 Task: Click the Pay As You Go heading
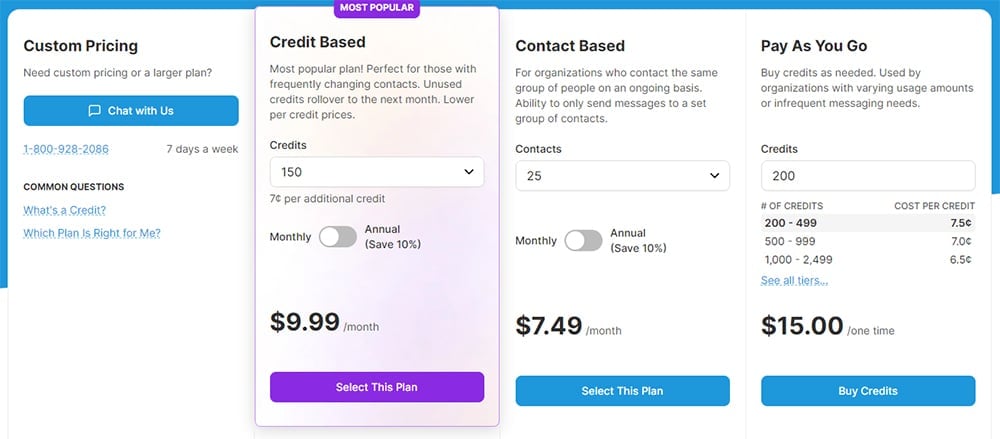(x=814, y=46)
